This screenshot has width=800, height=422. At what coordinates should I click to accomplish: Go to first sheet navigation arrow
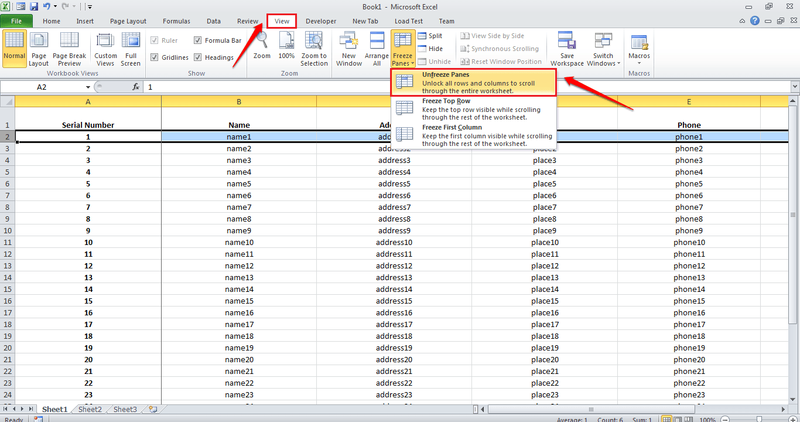tap(5, 409)
